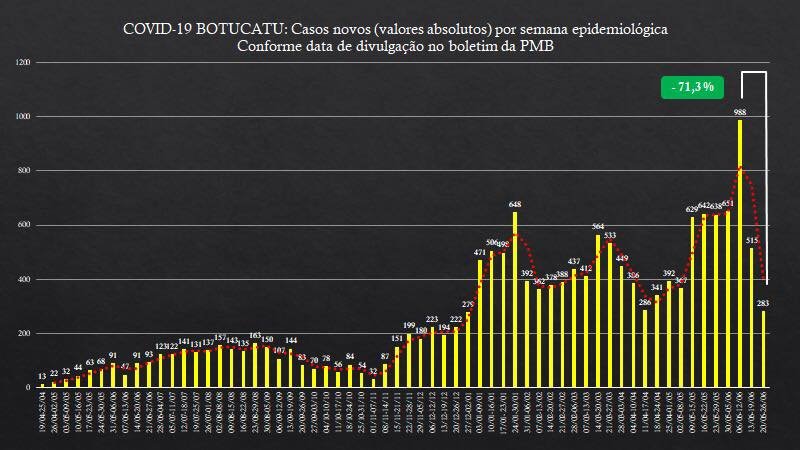Select the final bar labeled 283

[x=763, y=348]
